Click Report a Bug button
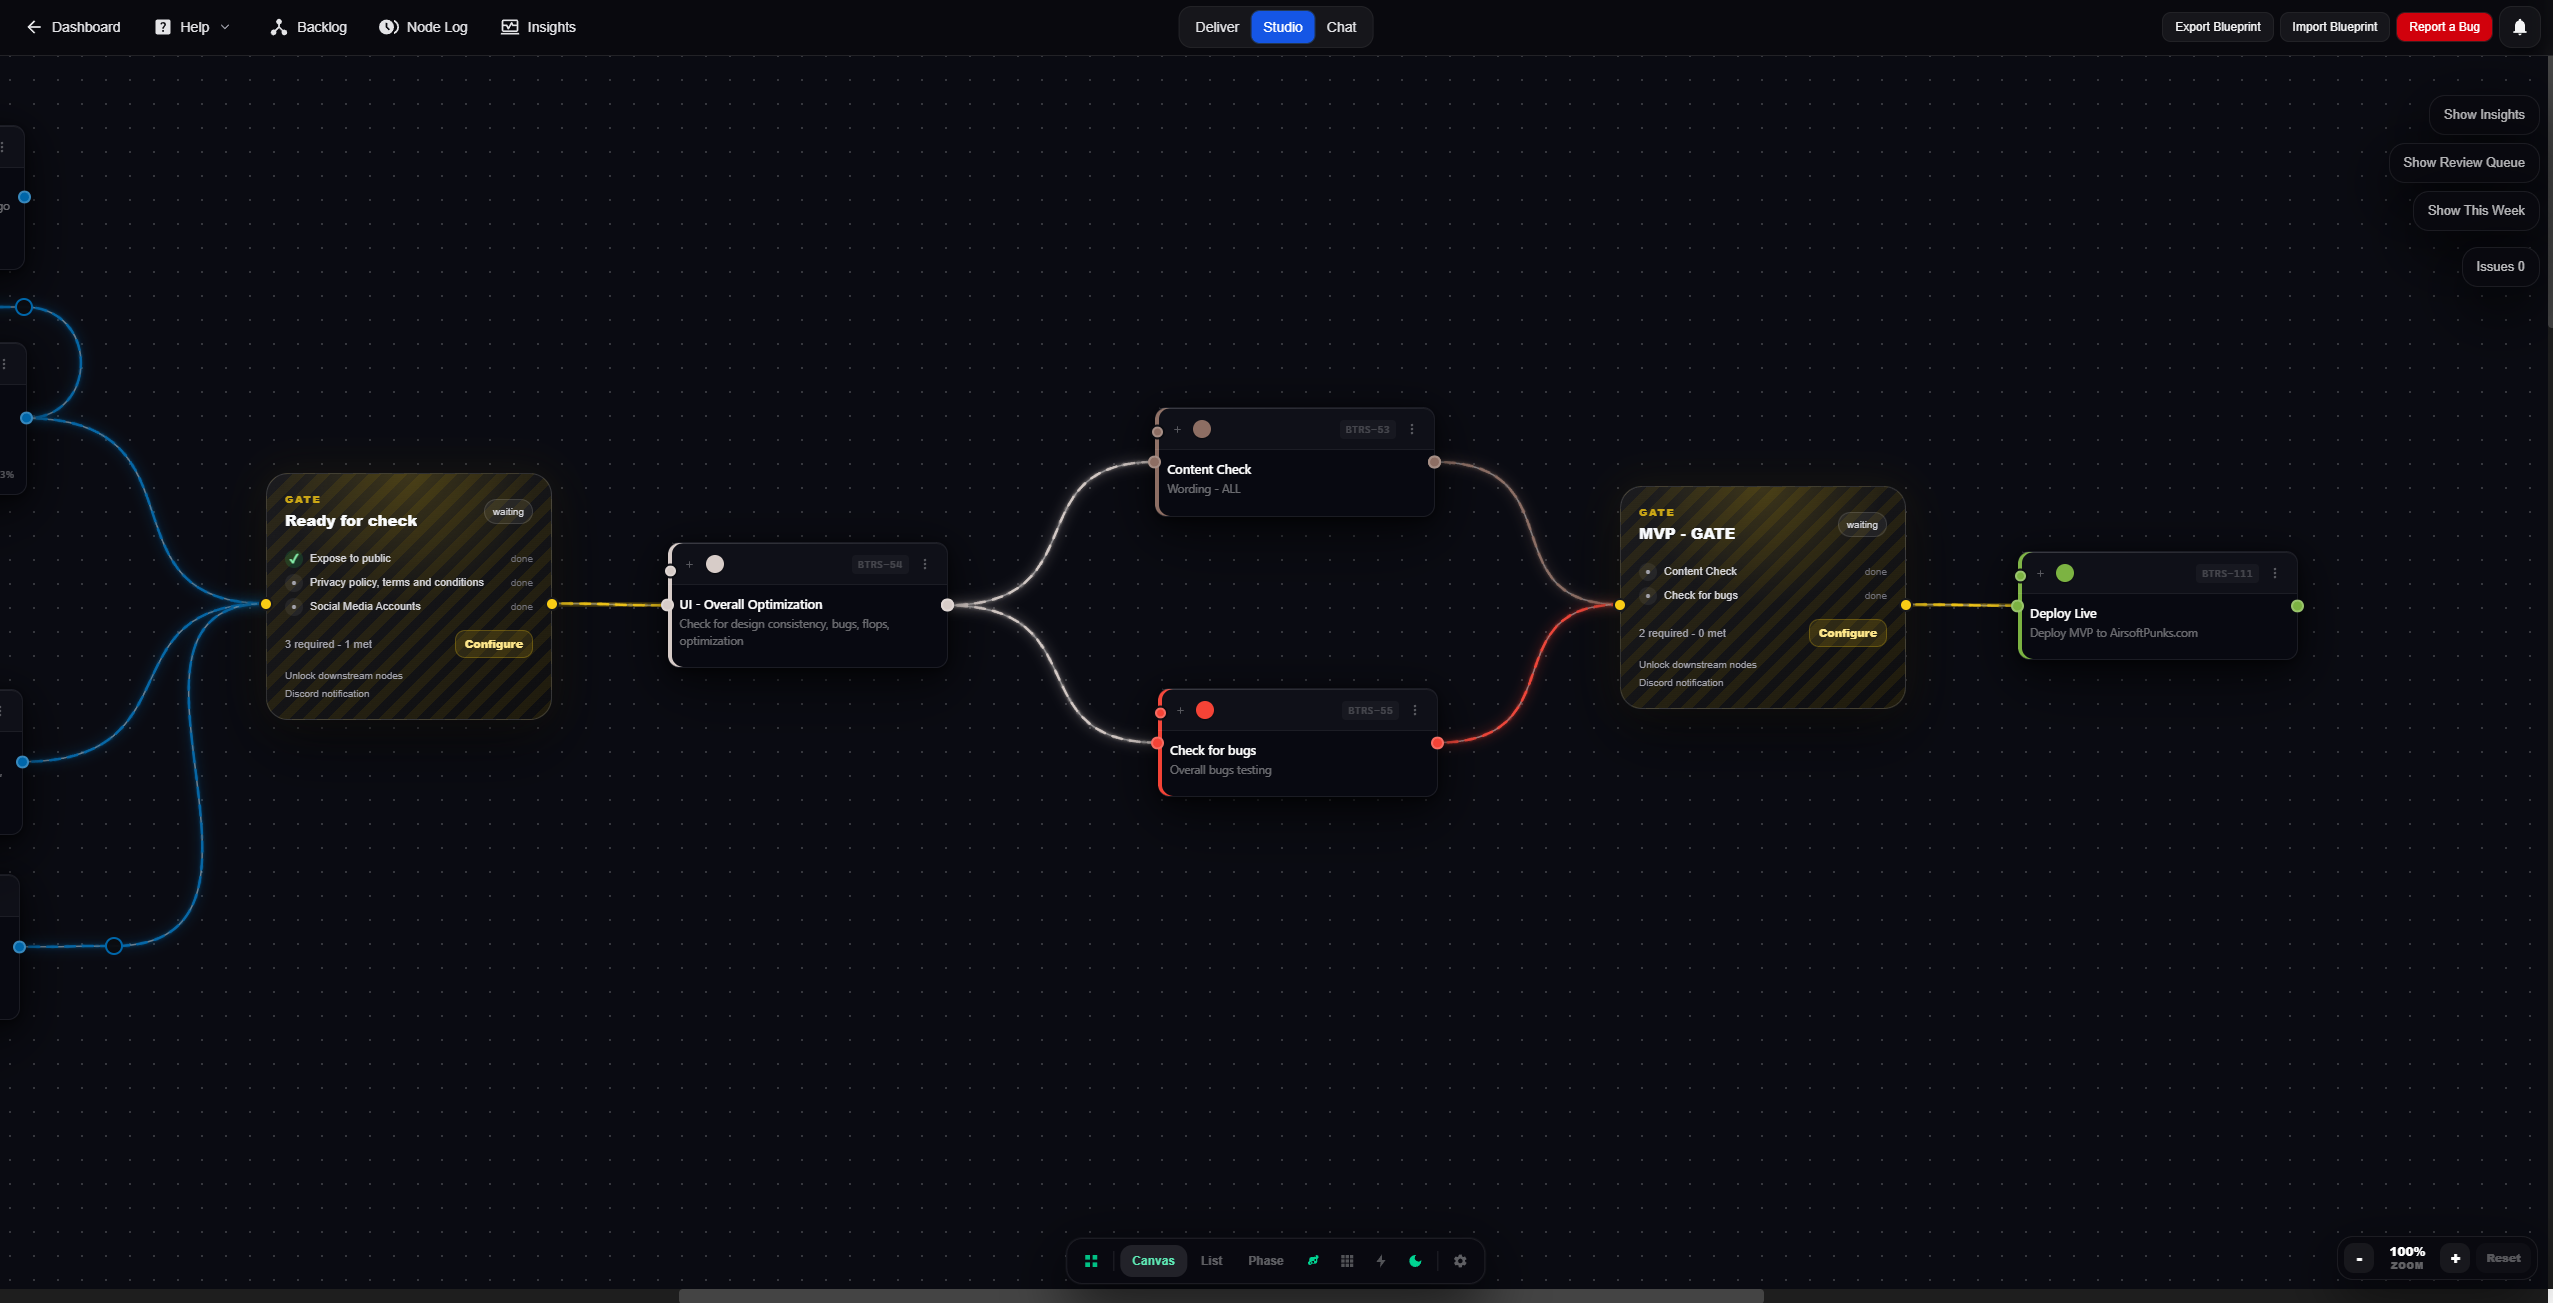Viewport: 2553px width, 1303px height. click(2444, 27)
